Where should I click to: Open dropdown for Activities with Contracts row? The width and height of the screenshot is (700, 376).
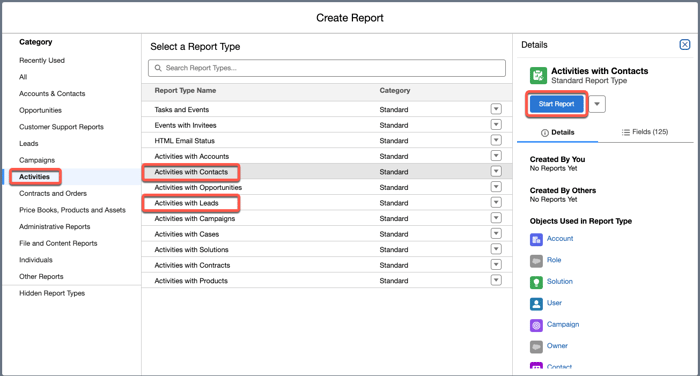[x=496, y=264]
